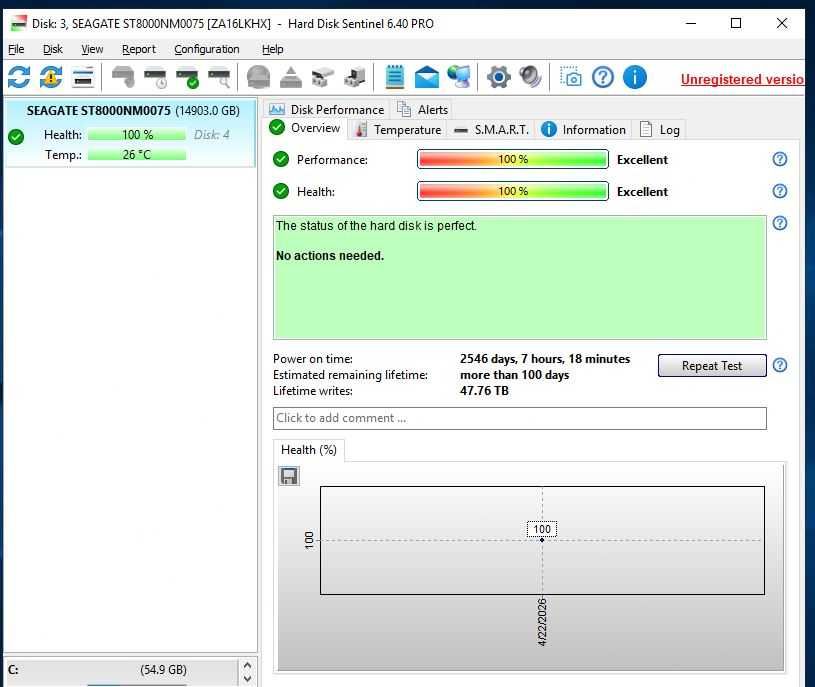The image size is (815, 687).
Task: Open the S.M.A.R.T. tab
Action: click(492, 129)
